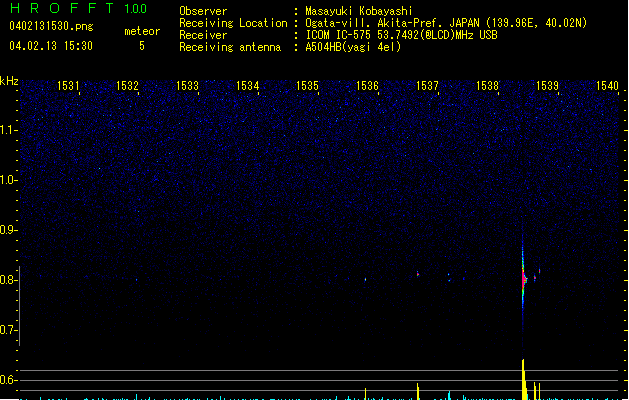Select the HROFFT title text
This screenshot has height=400, width=629.
[60, 8]
